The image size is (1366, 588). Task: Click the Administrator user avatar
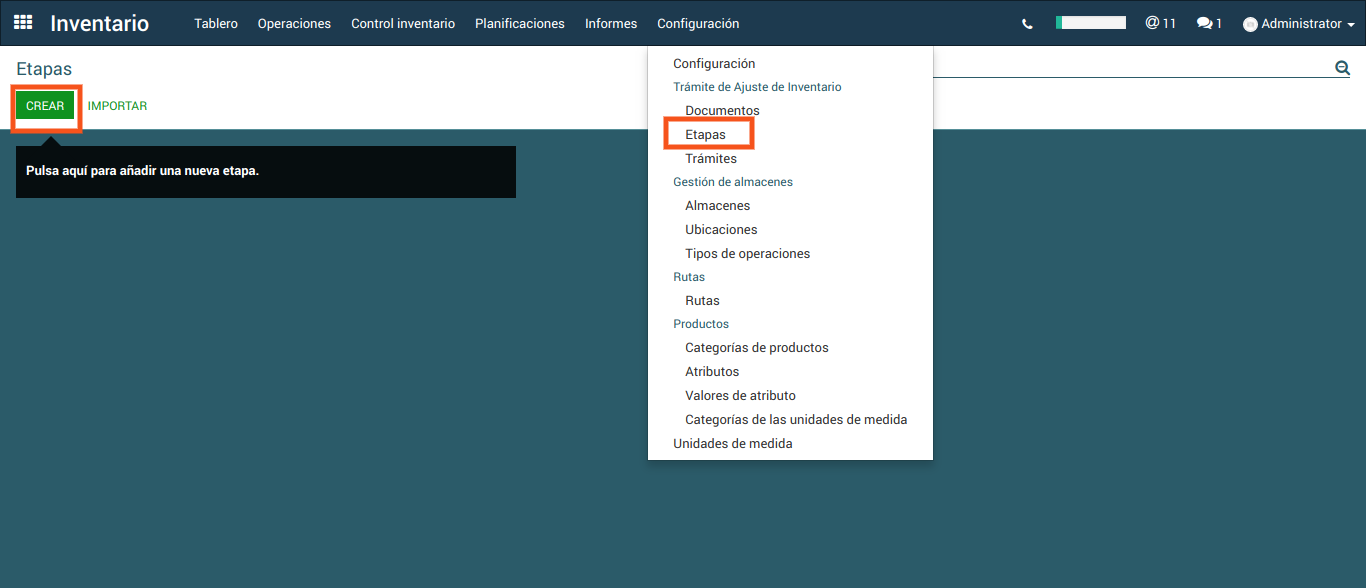[1250, 24]
